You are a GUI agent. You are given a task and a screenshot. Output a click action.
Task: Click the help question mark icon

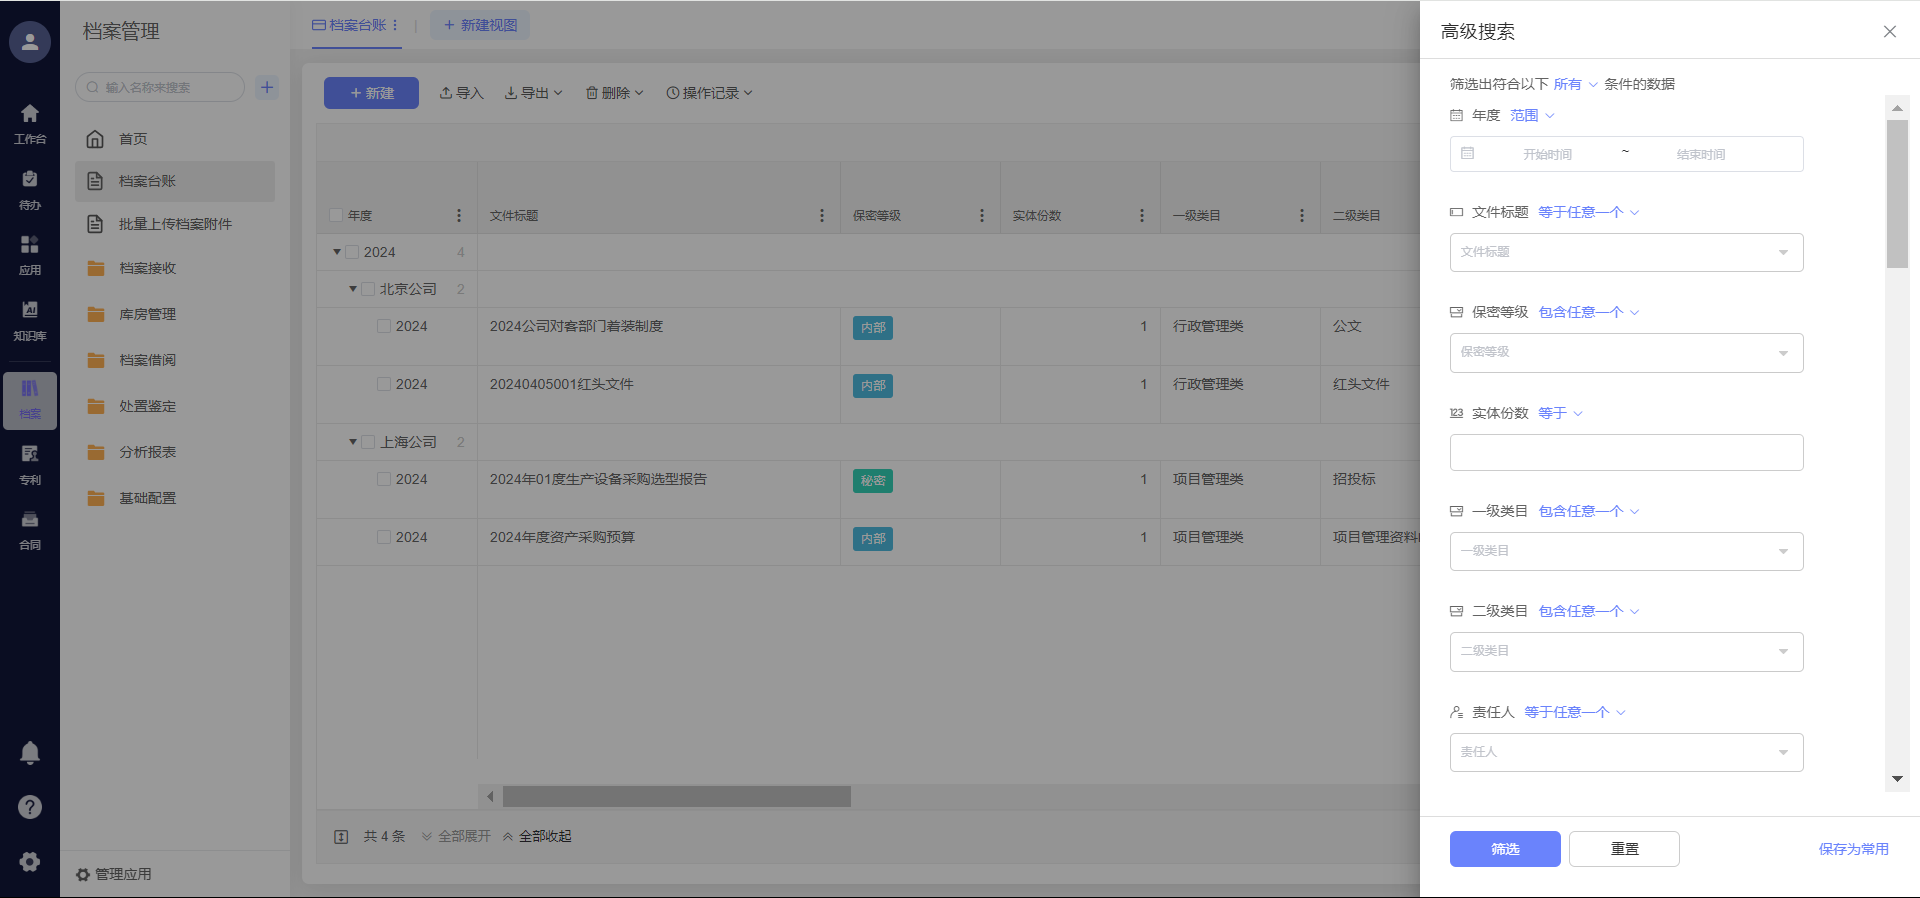click(x=30, y=807)
